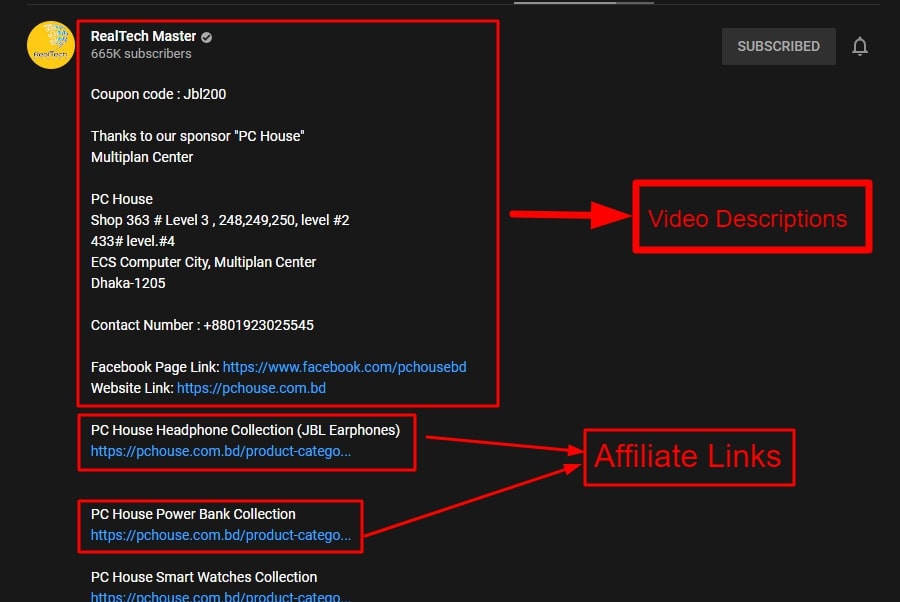This screenshot has width=900, height=602.
Task: Click the "Thanks to our sponsor" line
Action: (197, 136)
